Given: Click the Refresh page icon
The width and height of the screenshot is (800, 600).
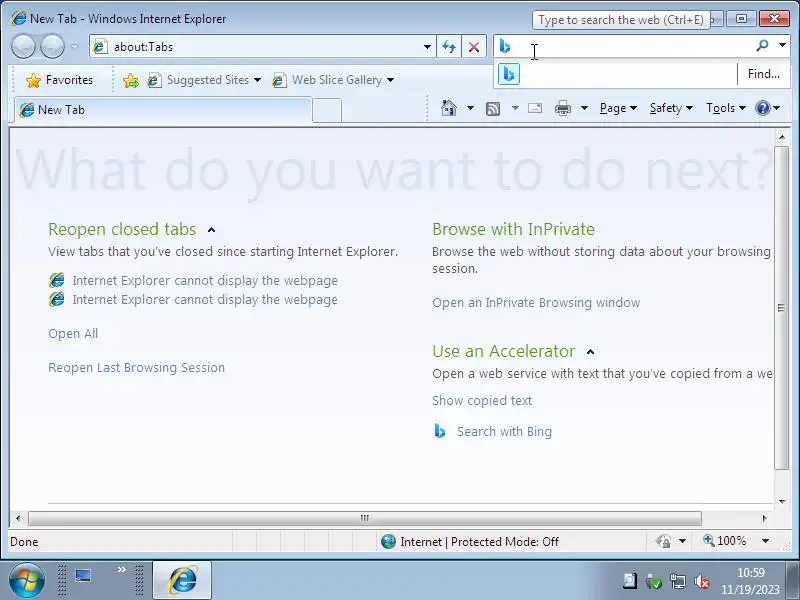Looking at the screenshot, I should pos(449,47).
